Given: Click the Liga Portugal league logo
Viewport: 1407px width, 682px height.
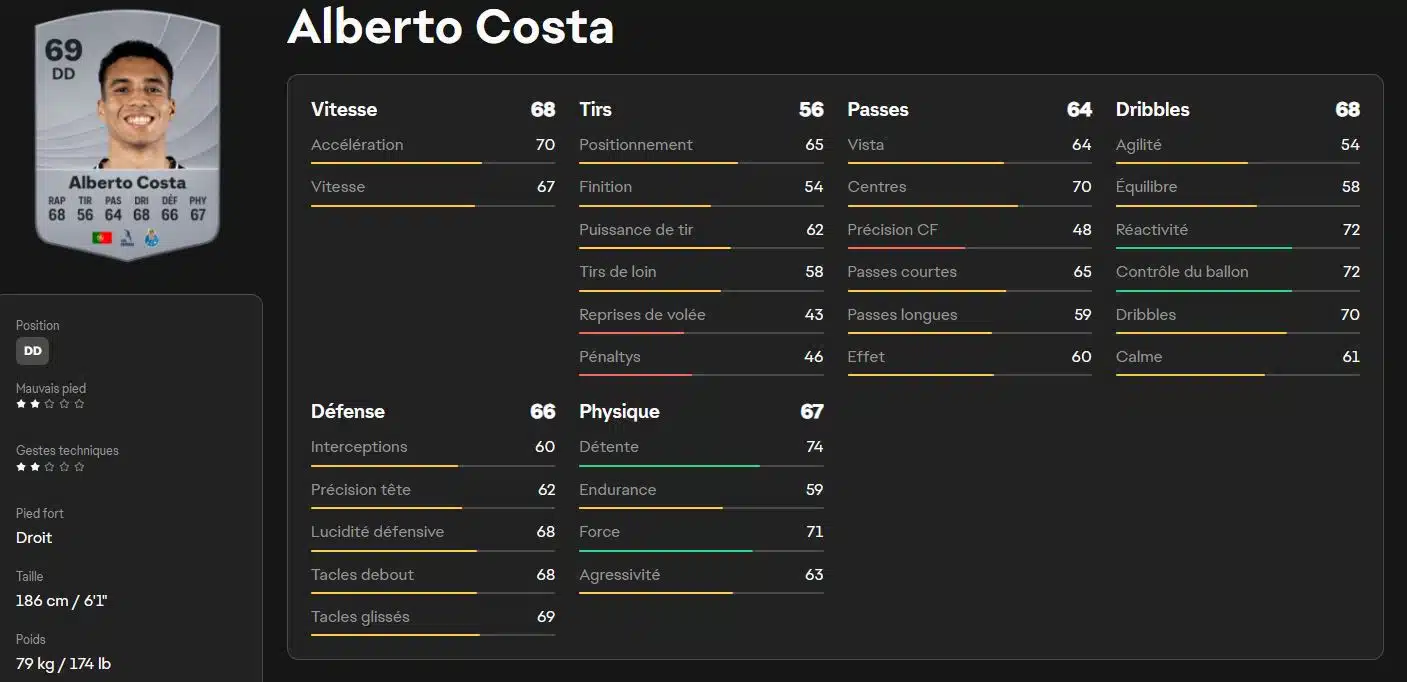Looking at the screenshot, I should [x=127, y=237].
